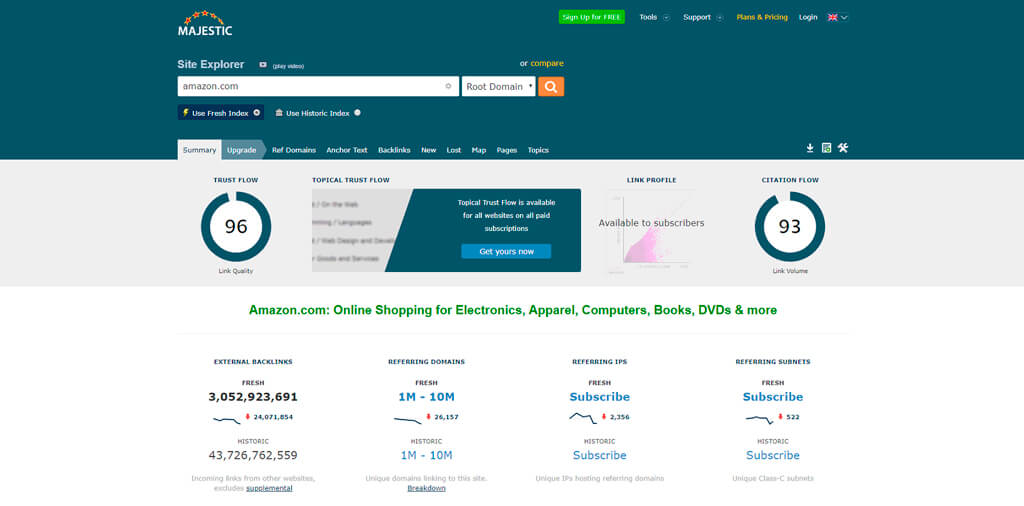Click the Referring Domains sparkline chart
The image size is (1024, 506).
click(408, 420)
